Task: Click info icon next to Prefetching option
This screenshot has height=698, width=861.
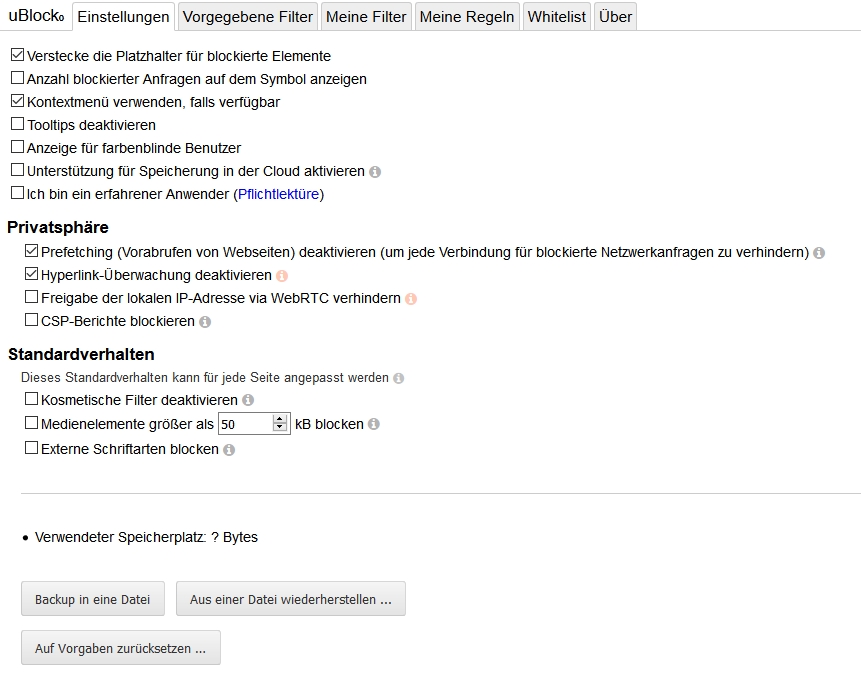Action: [x=819, y=253]
